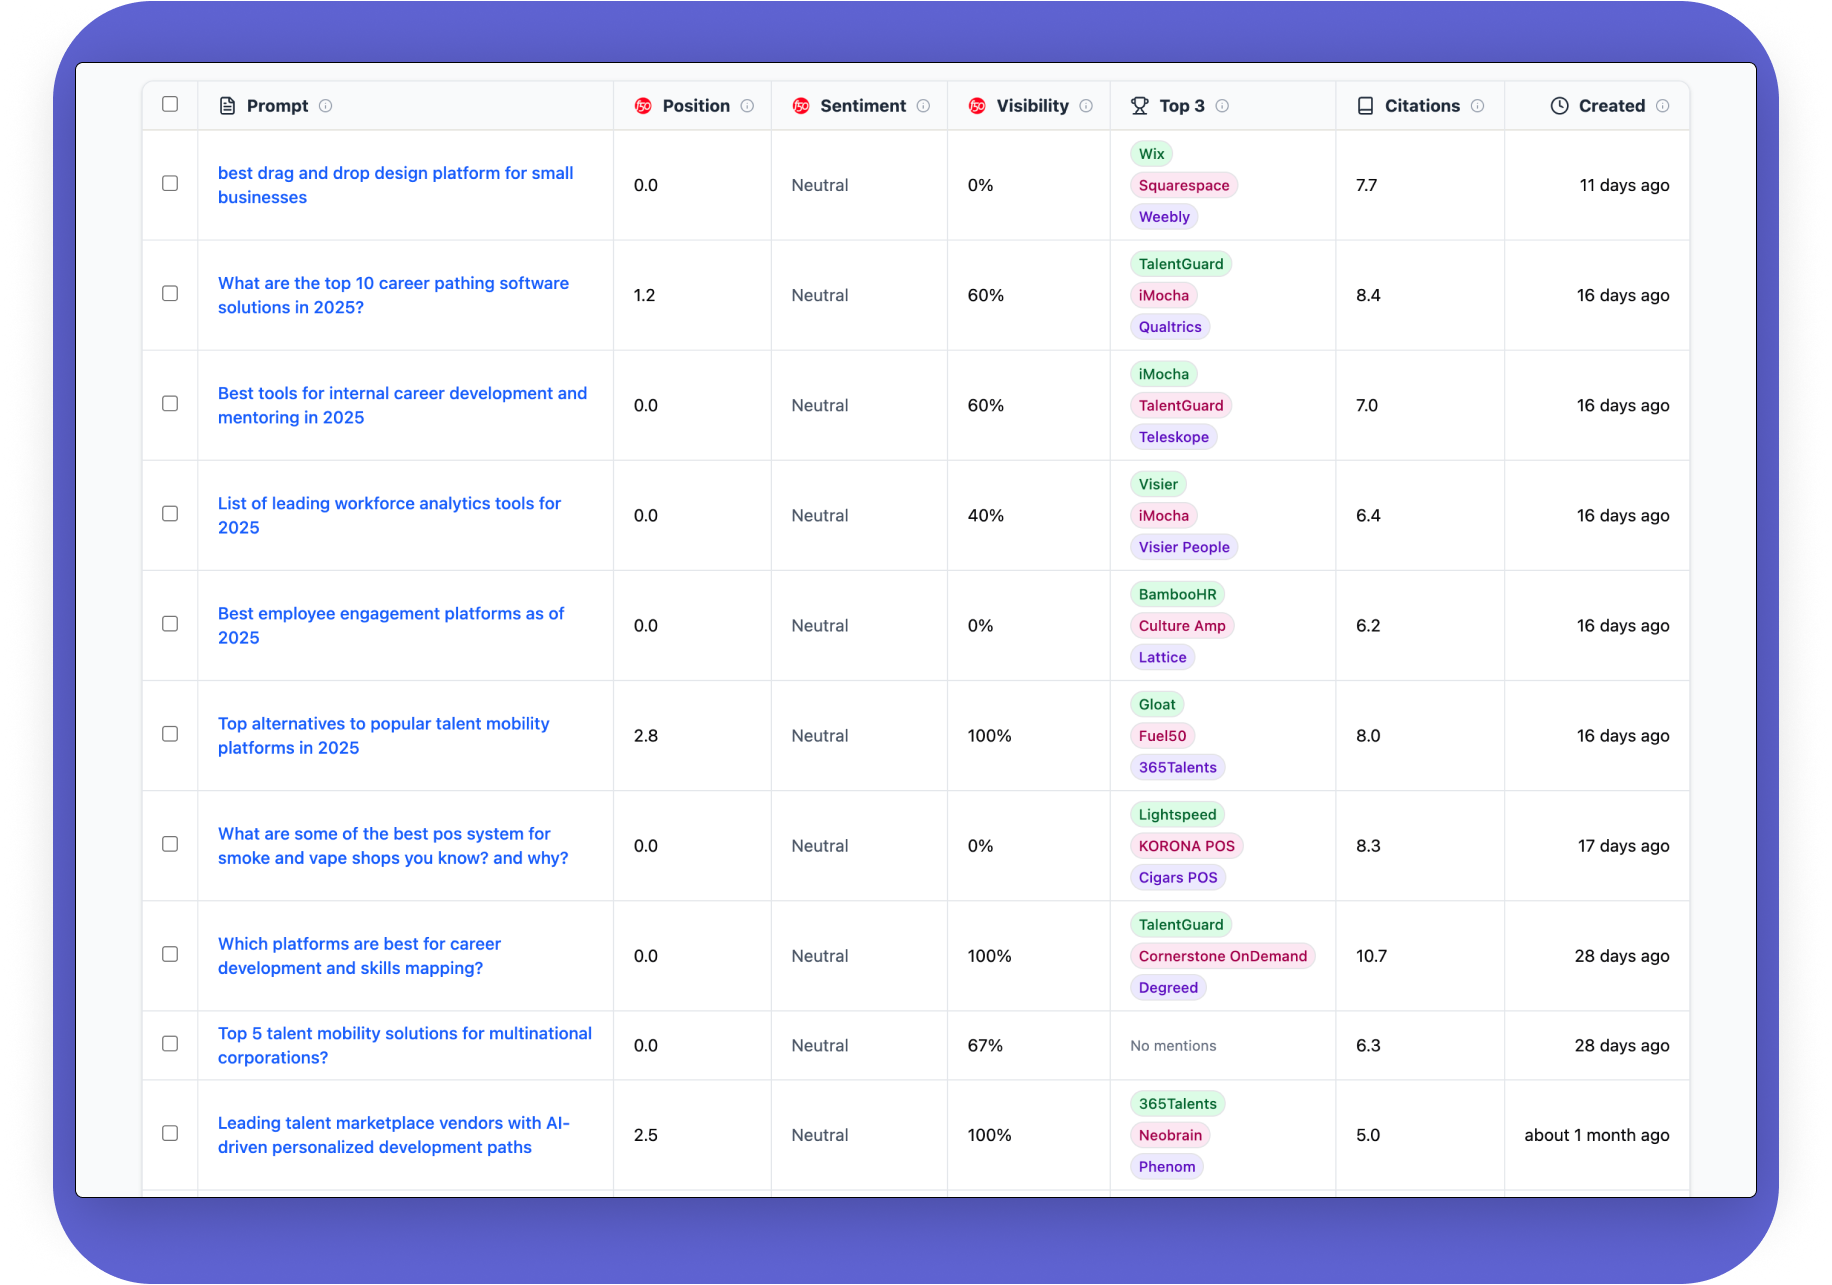Image resolution: width=1832 pixels, height=1285 pixels.
Task: Click the info icon next to Citations header
Action: click(x=1477, y=106)
